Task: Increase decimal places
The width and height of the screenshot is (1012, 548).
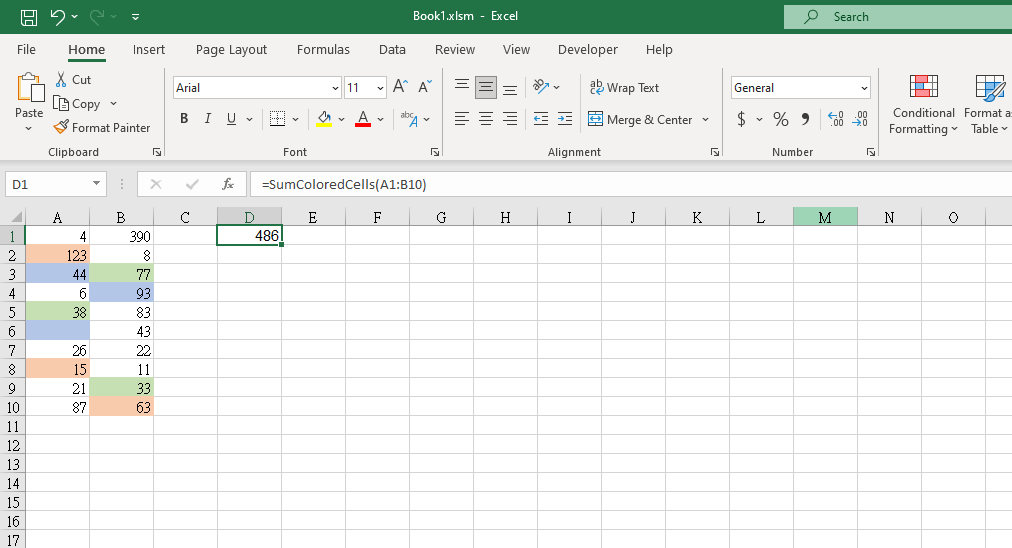Action: coord(836,119)
